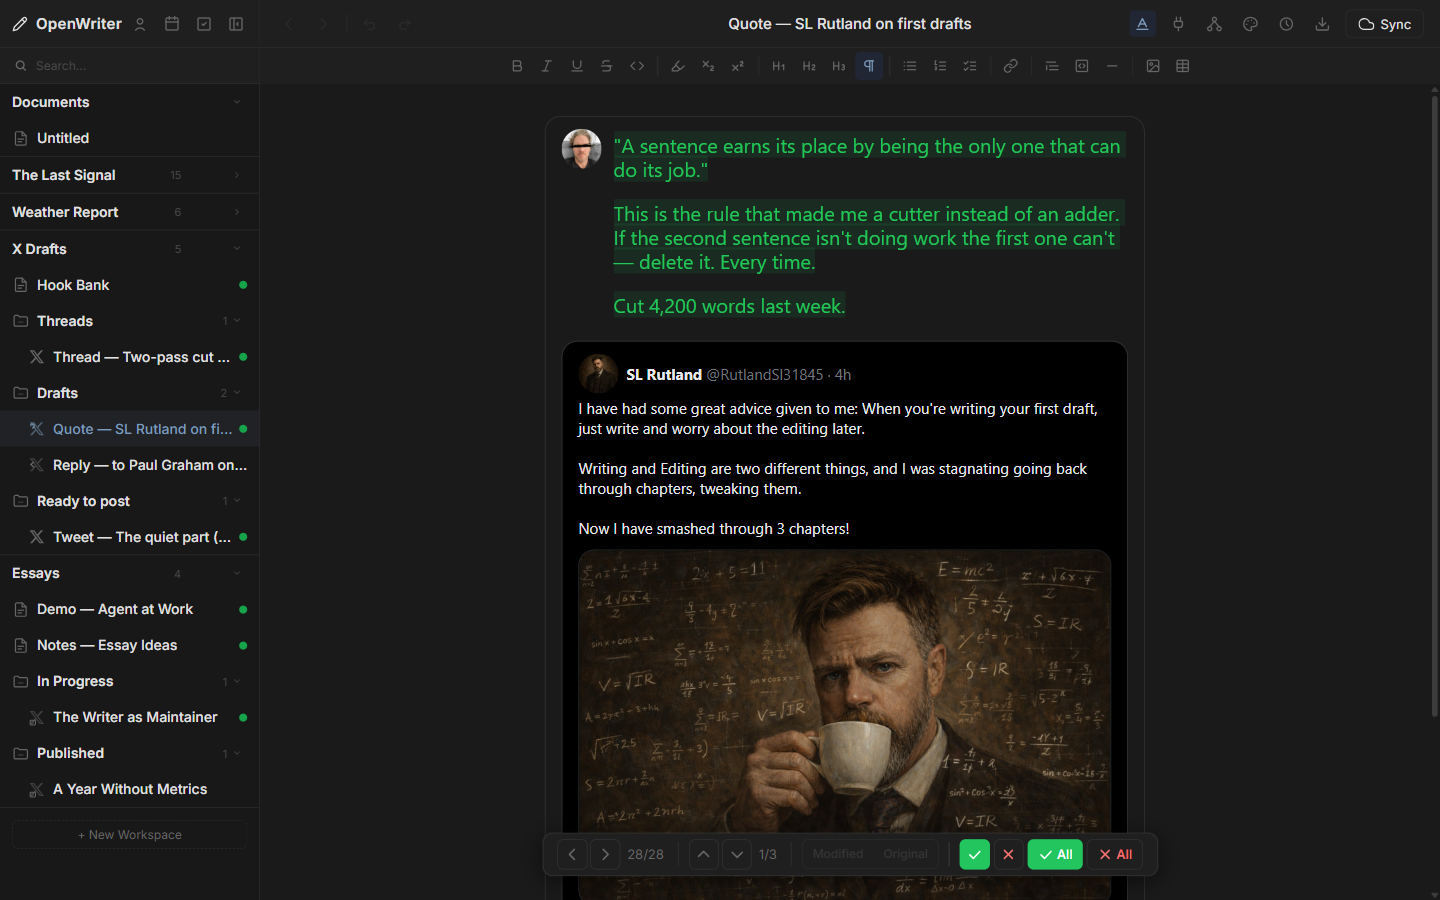This screenshot has width=1440, height=900.
Task: Click the subscript icon
Action: pos(707,65)
